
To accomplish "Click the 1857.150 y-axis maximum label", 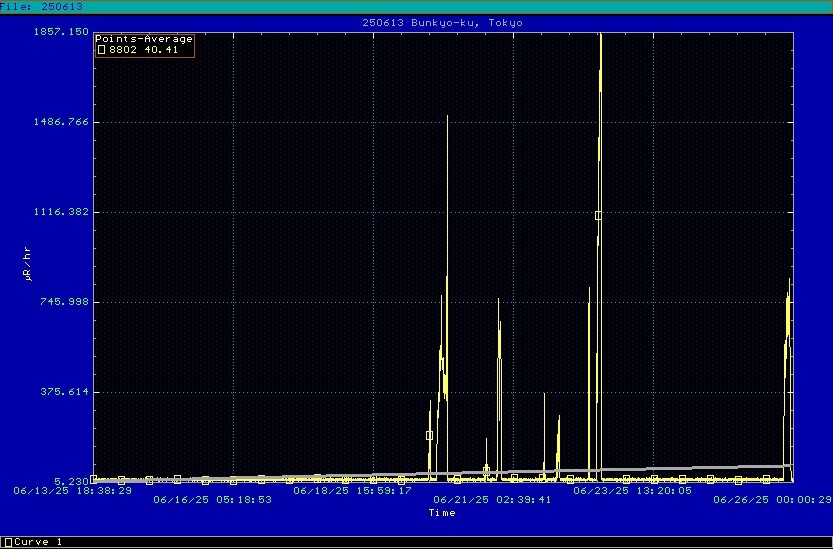I will click(x=63, y=32).
